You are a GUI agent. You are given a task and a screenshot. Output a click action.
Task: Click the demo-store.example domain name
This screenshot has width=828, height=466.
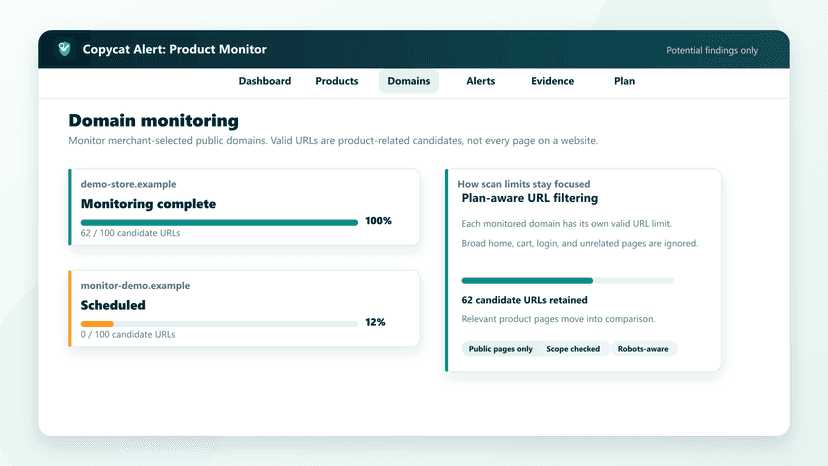click(128, 184)
